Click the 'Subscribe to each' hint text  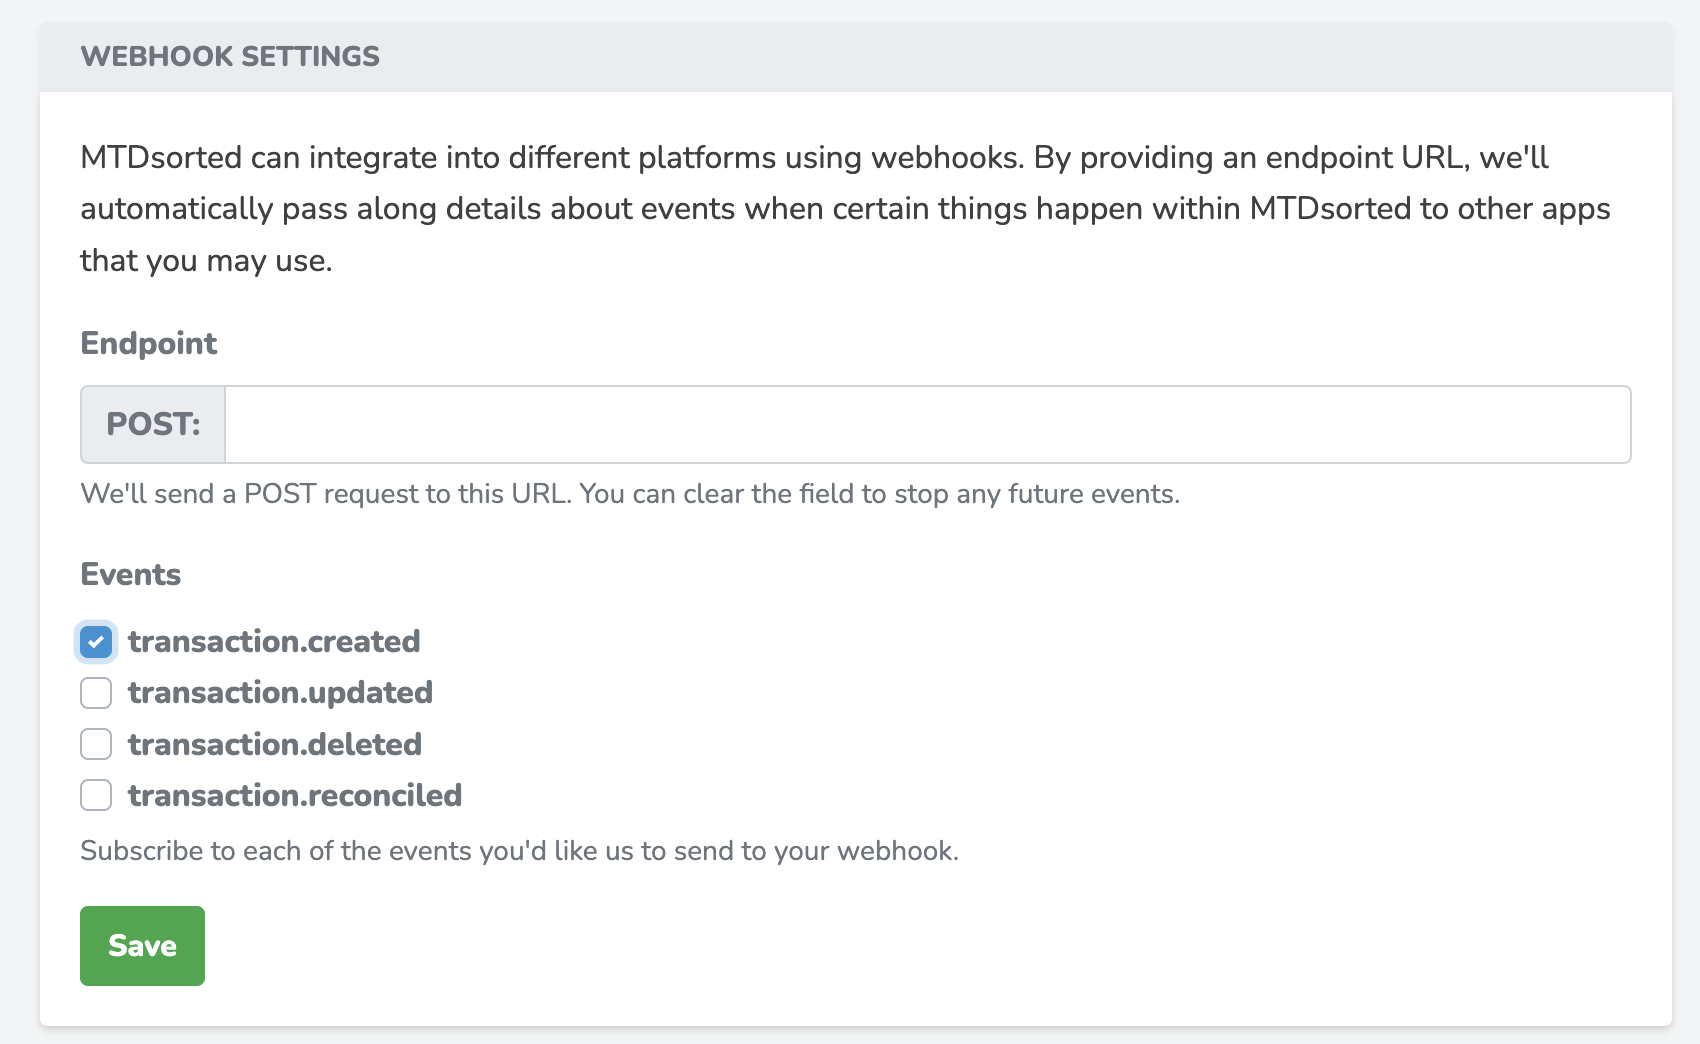pyautogui.click(x=519, y=851)
